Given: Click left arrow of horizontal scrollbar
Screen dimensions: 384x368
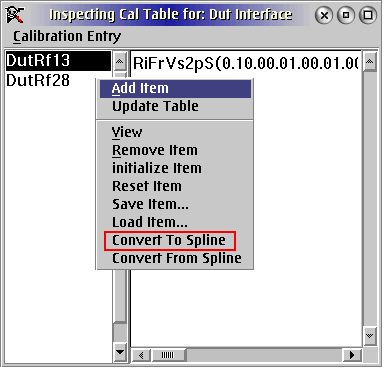Looking at the screenshot, I should point(141,355).
